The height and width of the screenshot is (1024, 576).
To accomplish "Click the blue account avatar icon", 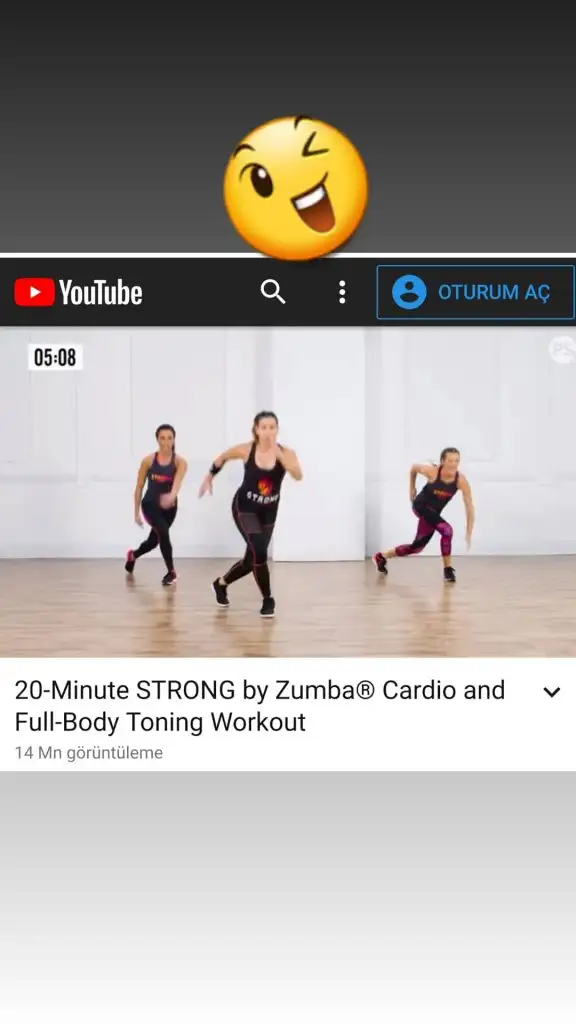I will pyautogui.click(x=409, y=291).
